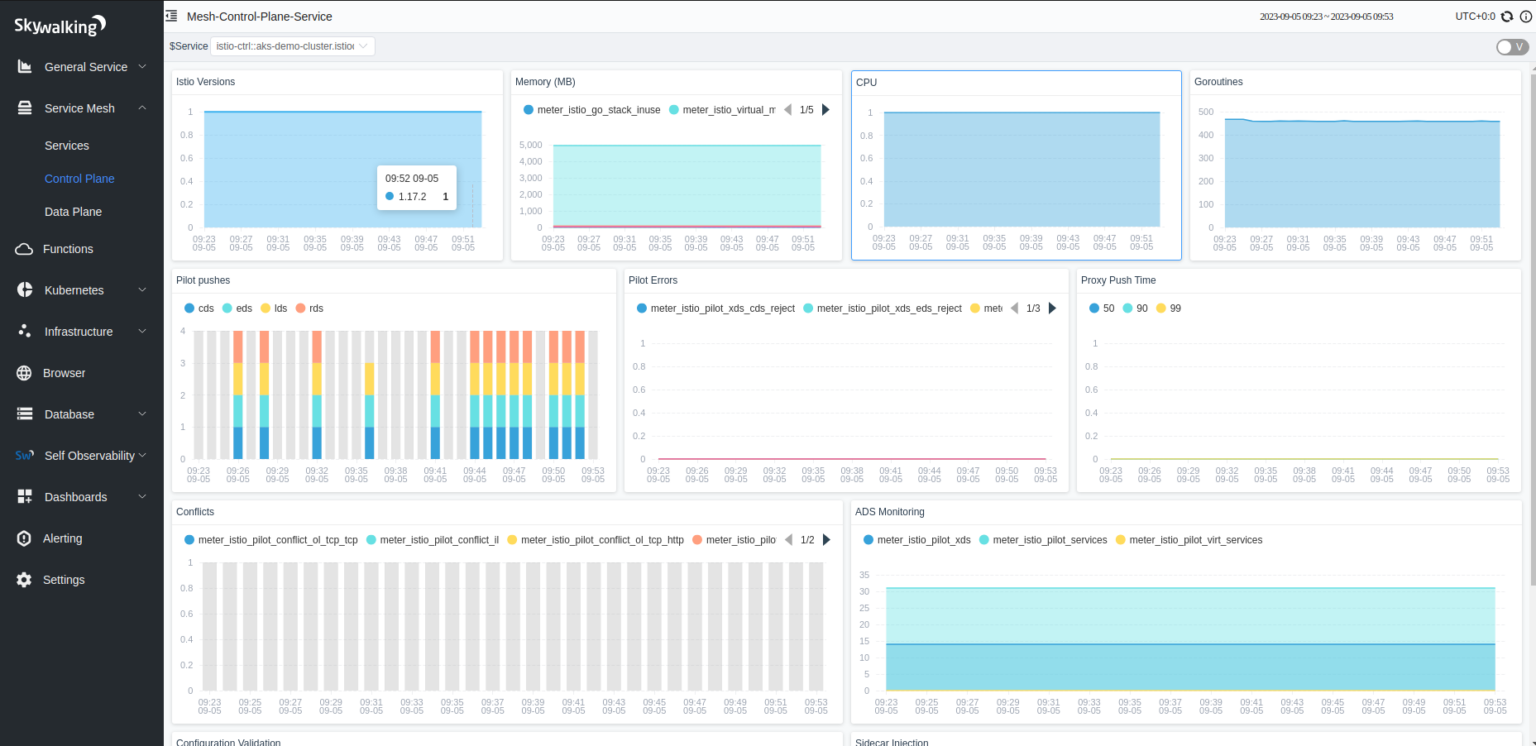Open the Functions cloud icon
This screenshot has height=746, width=1536.
[22, 249]
